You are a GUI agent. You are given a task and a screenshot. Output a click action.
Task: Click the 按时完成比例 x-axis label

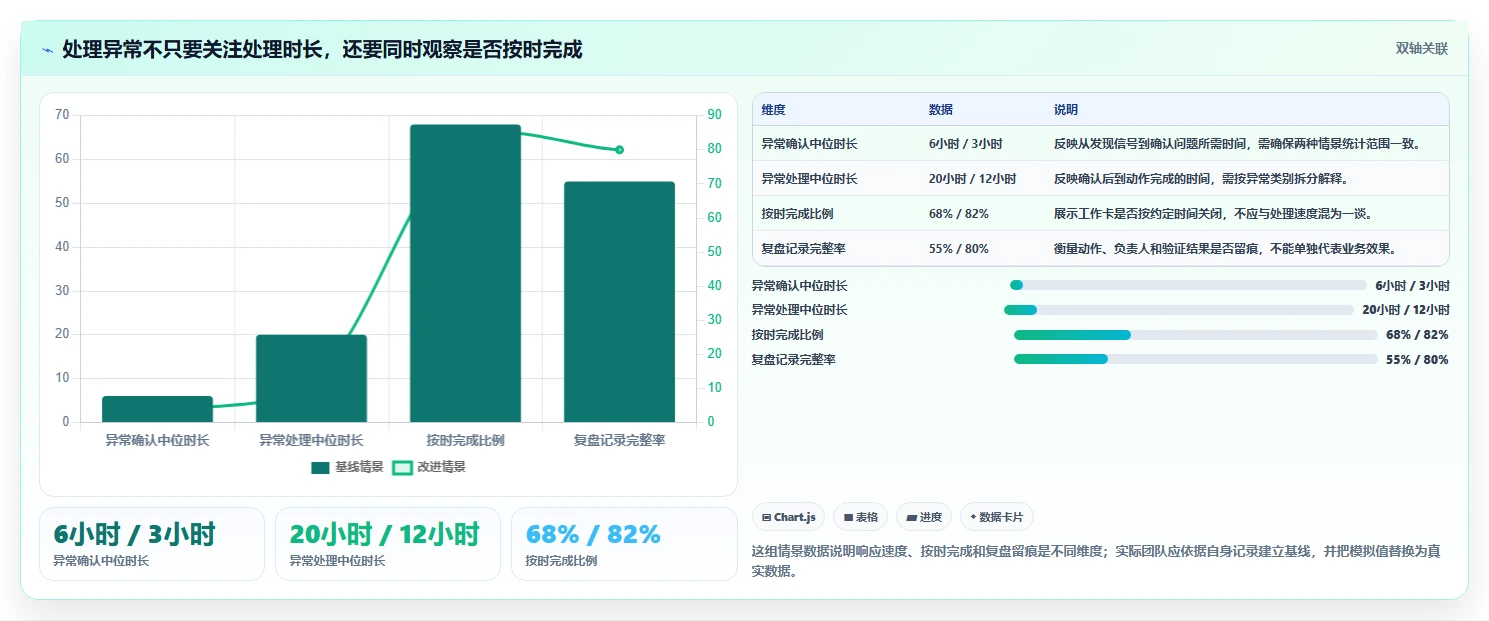click(x=465, y=440)
